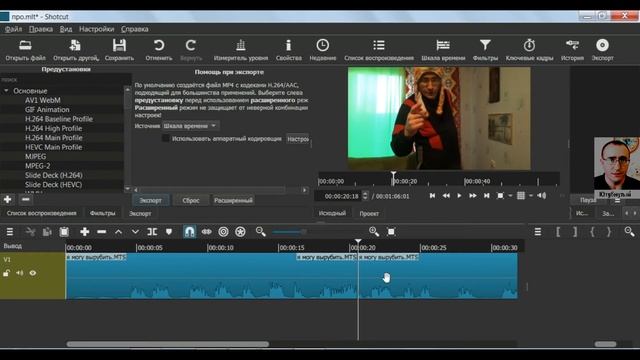Open Файл menu

pyautogui.click(x=13, y=29)
